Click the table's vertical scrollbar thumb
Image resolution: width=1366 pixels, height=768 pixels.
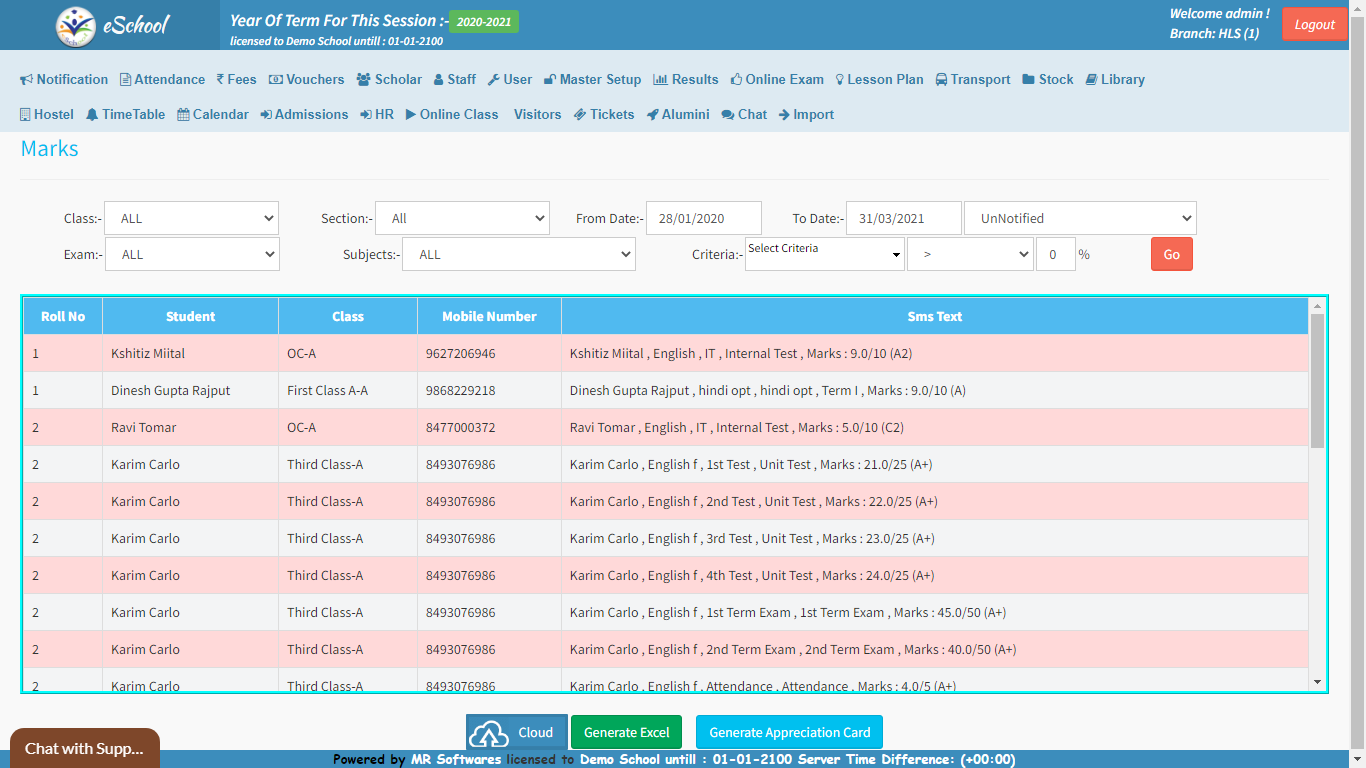1317,380
